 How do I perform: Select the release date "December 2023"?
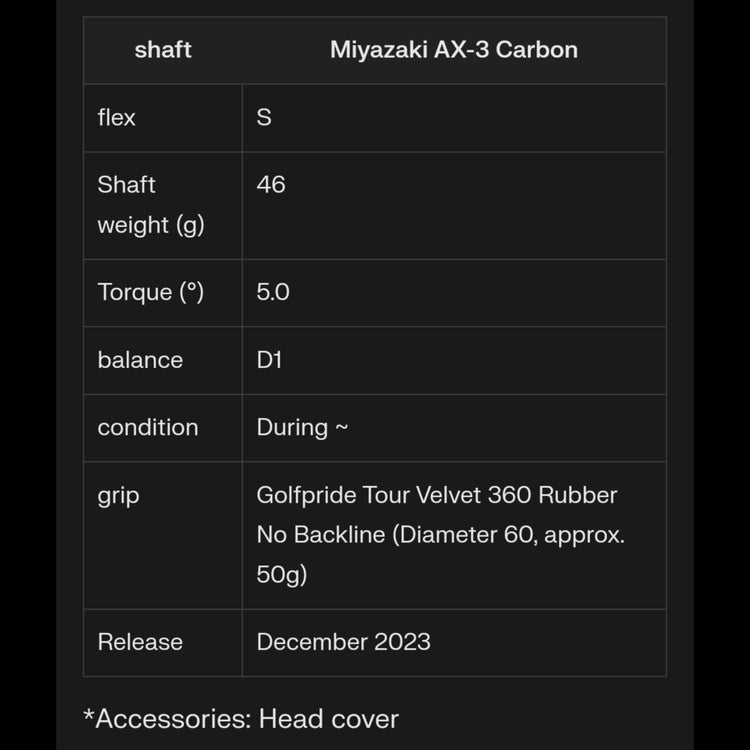[x=343, y=642]
